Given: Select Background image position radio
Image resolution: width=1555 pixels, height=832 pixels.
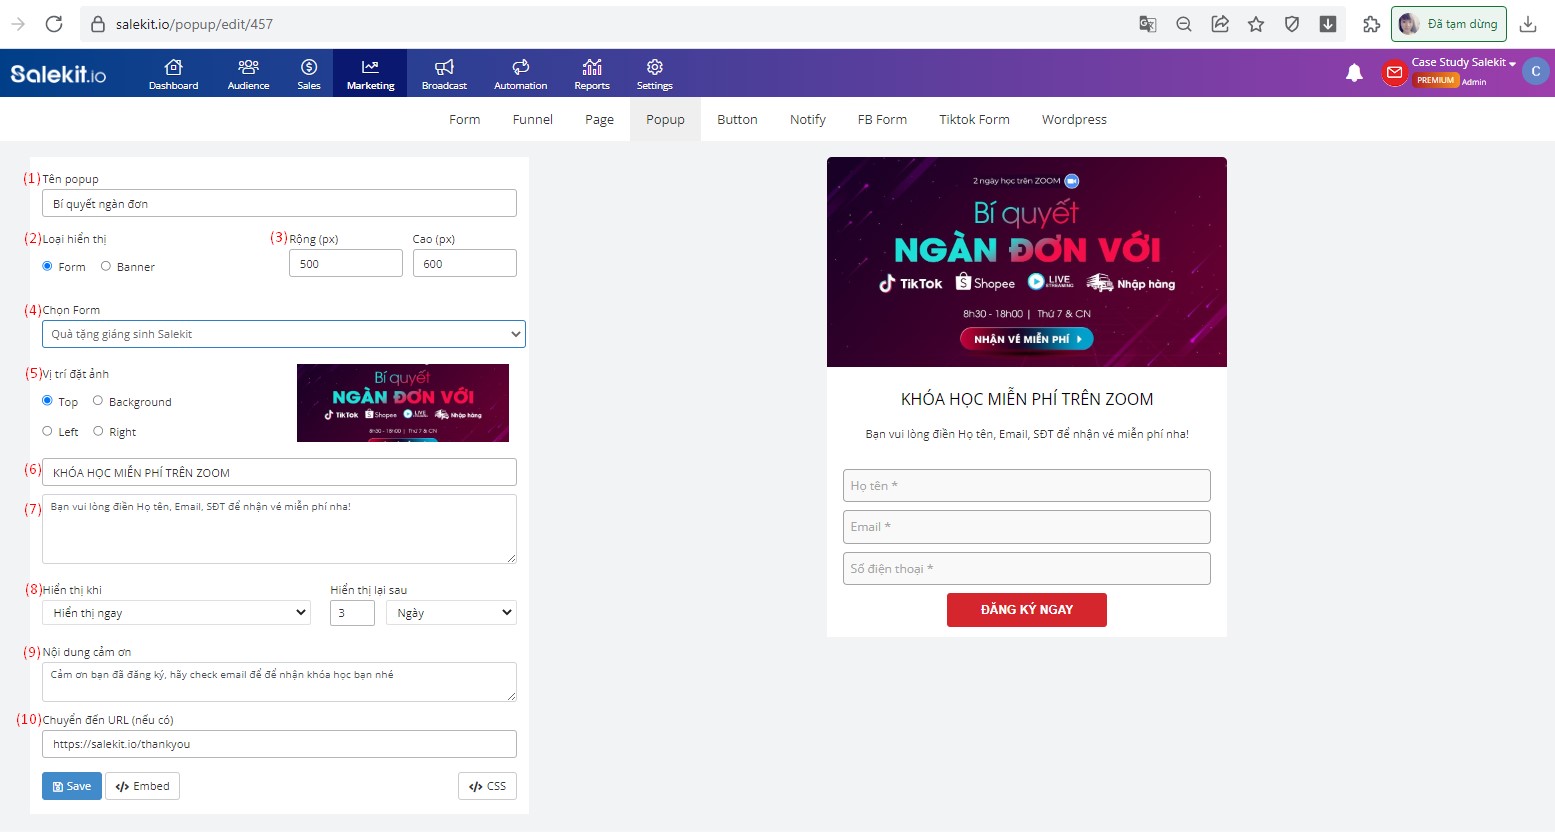Looking at the screenshot, I should coord(98,400).
